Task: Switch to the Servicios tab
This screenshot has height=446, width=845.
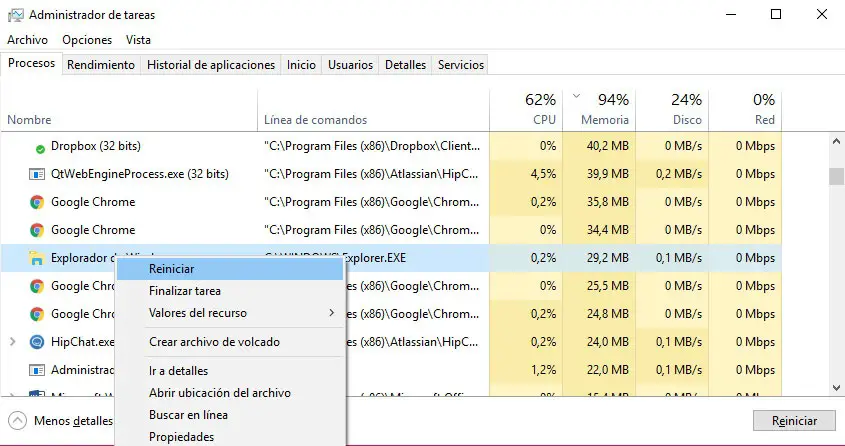Action: pyautogui.click(x=461, y=65)
